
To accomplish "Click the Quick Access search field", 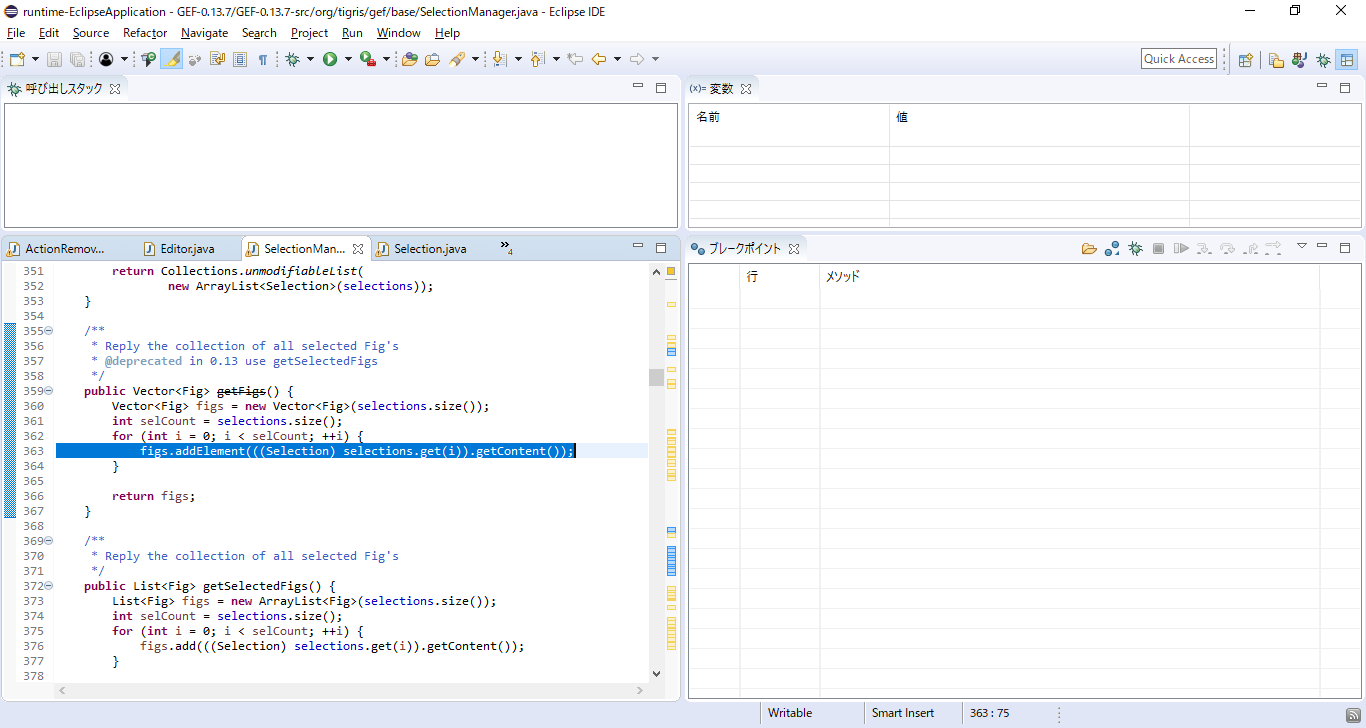I will coord(1179,59).
